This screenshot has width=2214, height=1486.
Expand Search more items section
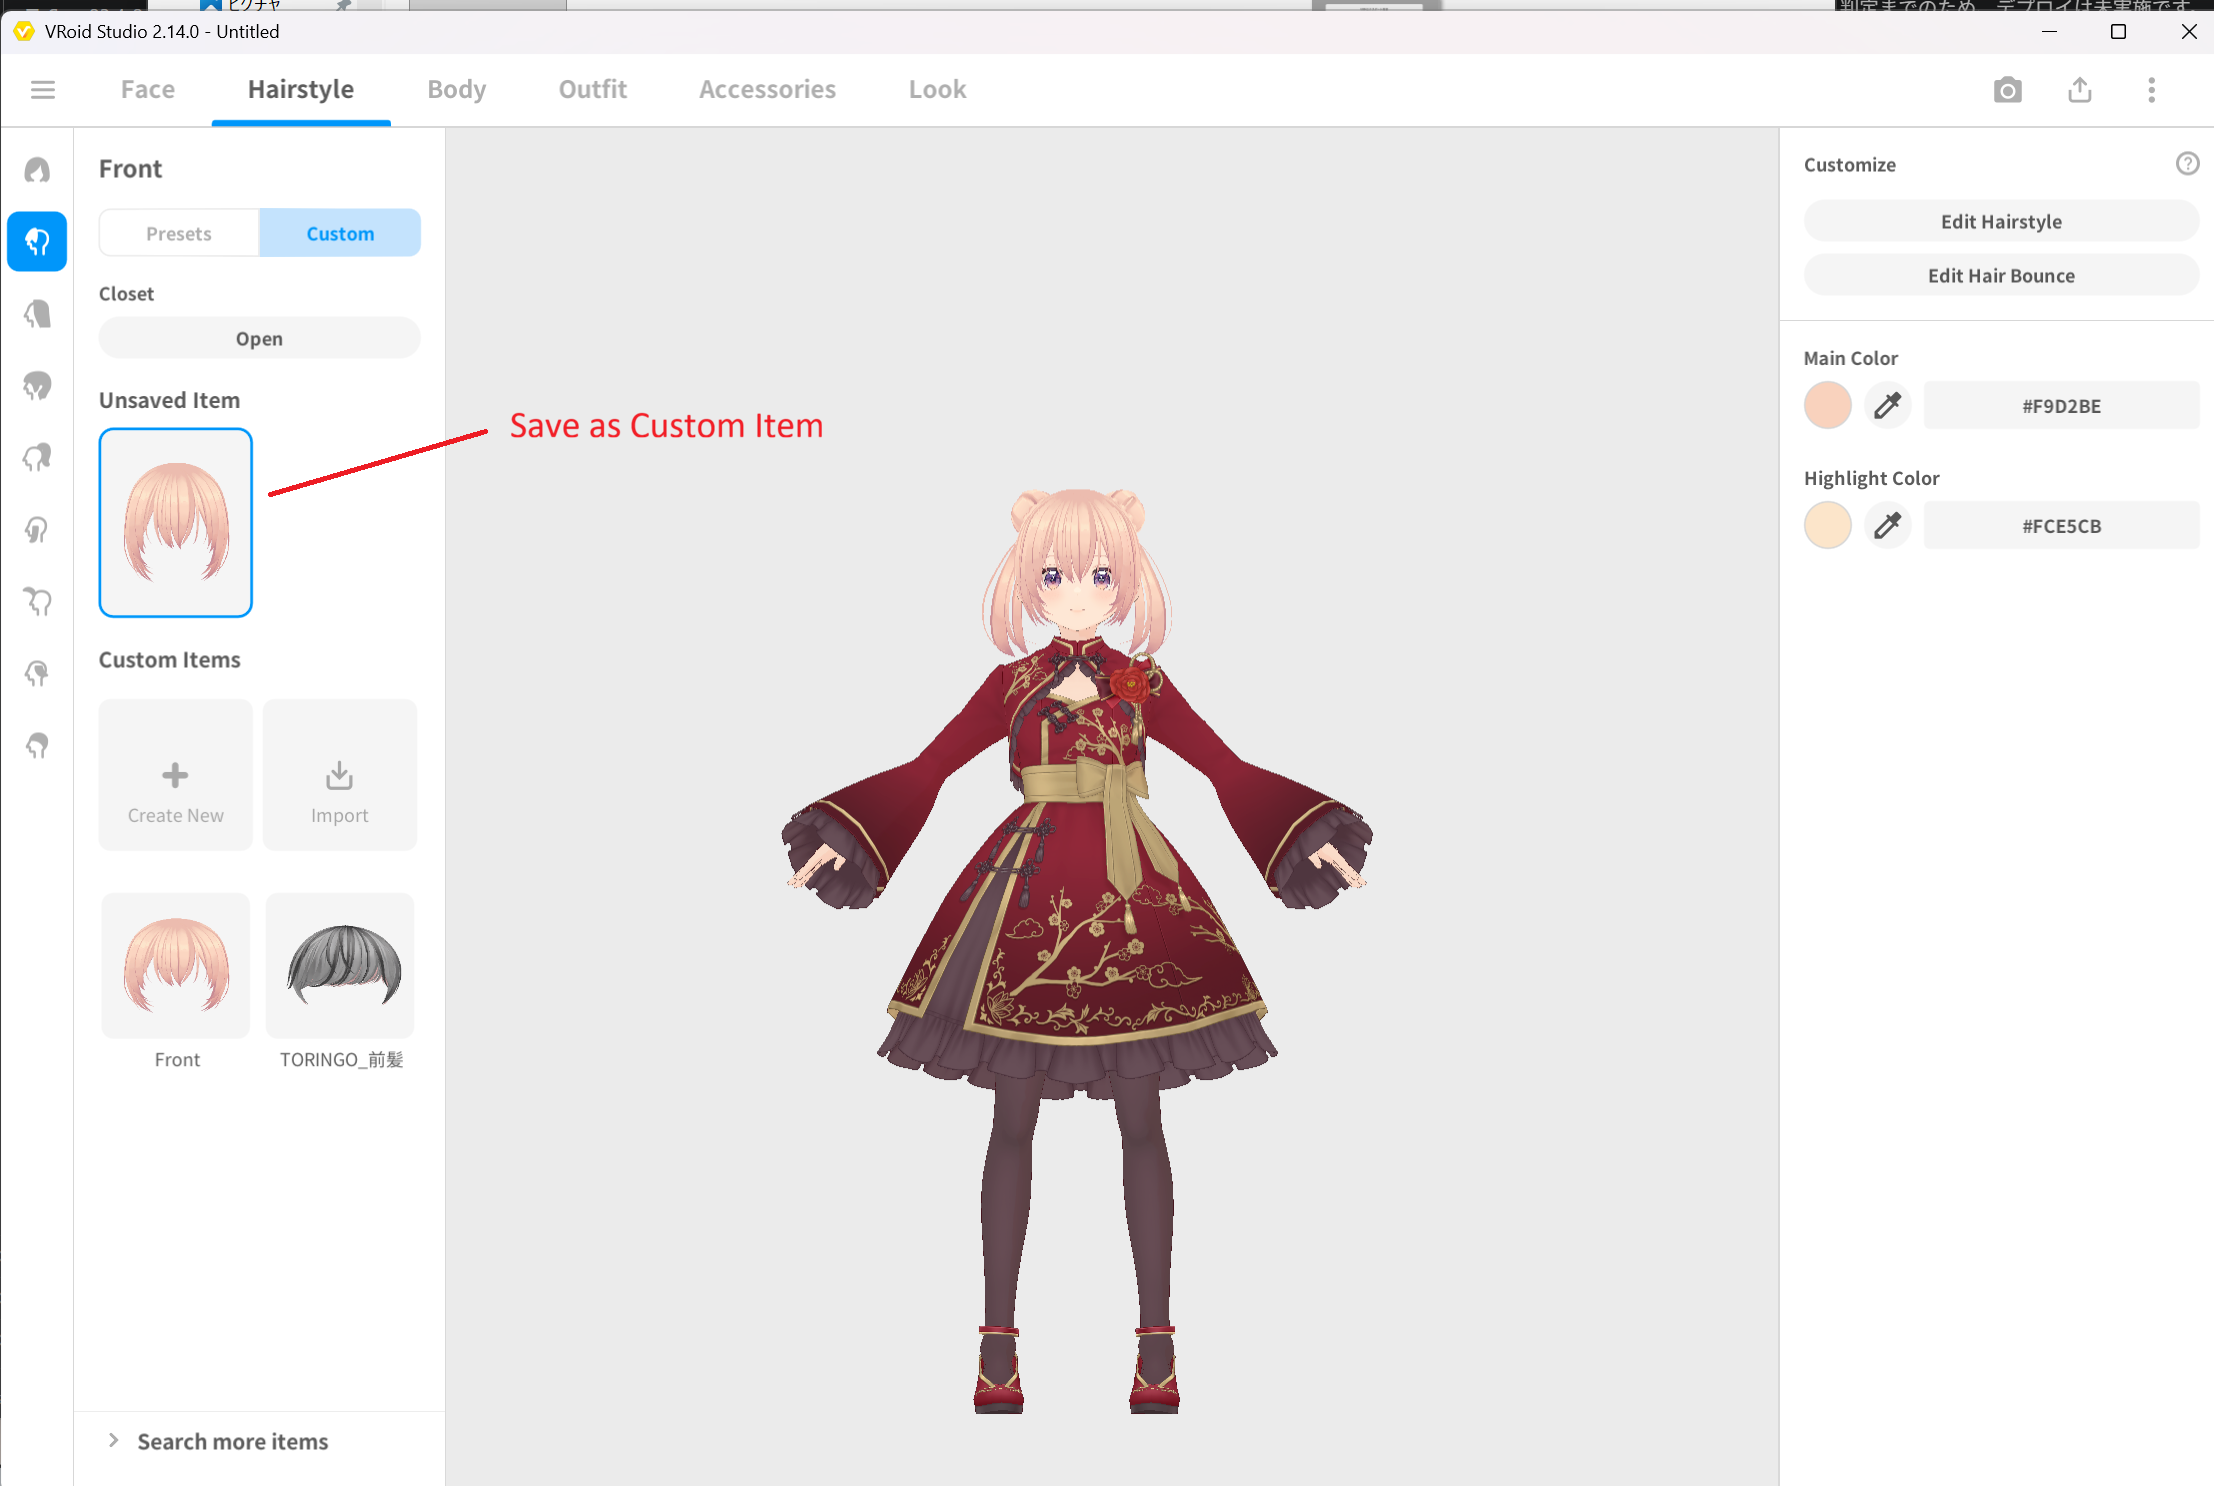point(219,1441)
